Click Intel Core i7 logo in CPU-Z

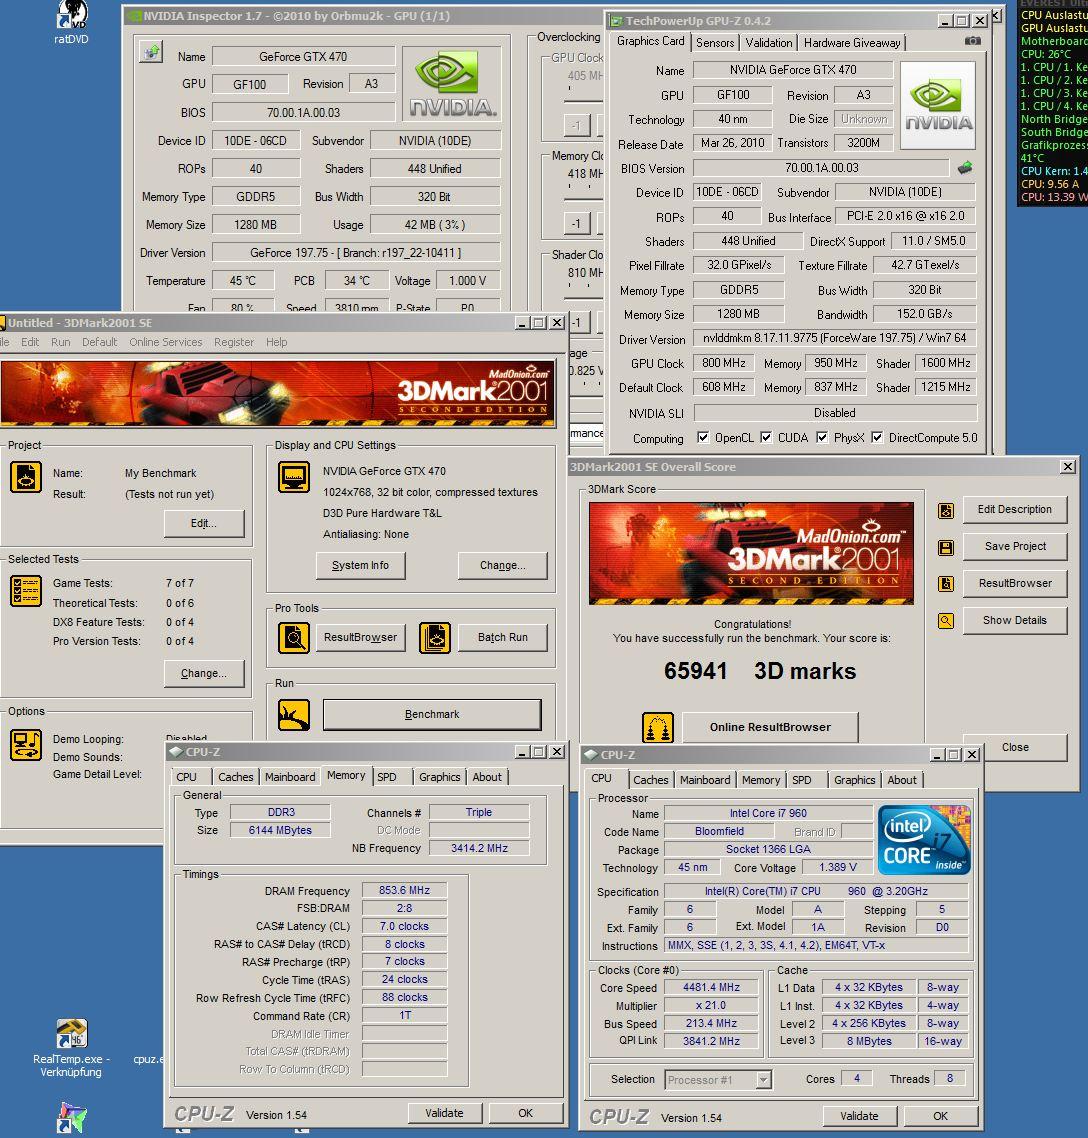[x=924, y=839]
